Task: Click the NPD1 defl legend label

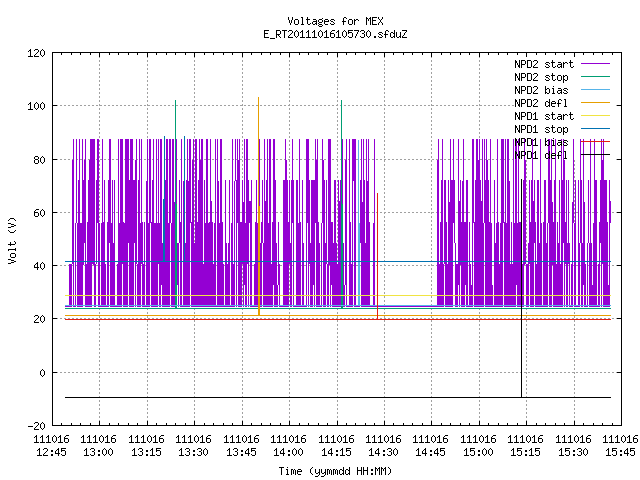Action: (541, 156)
